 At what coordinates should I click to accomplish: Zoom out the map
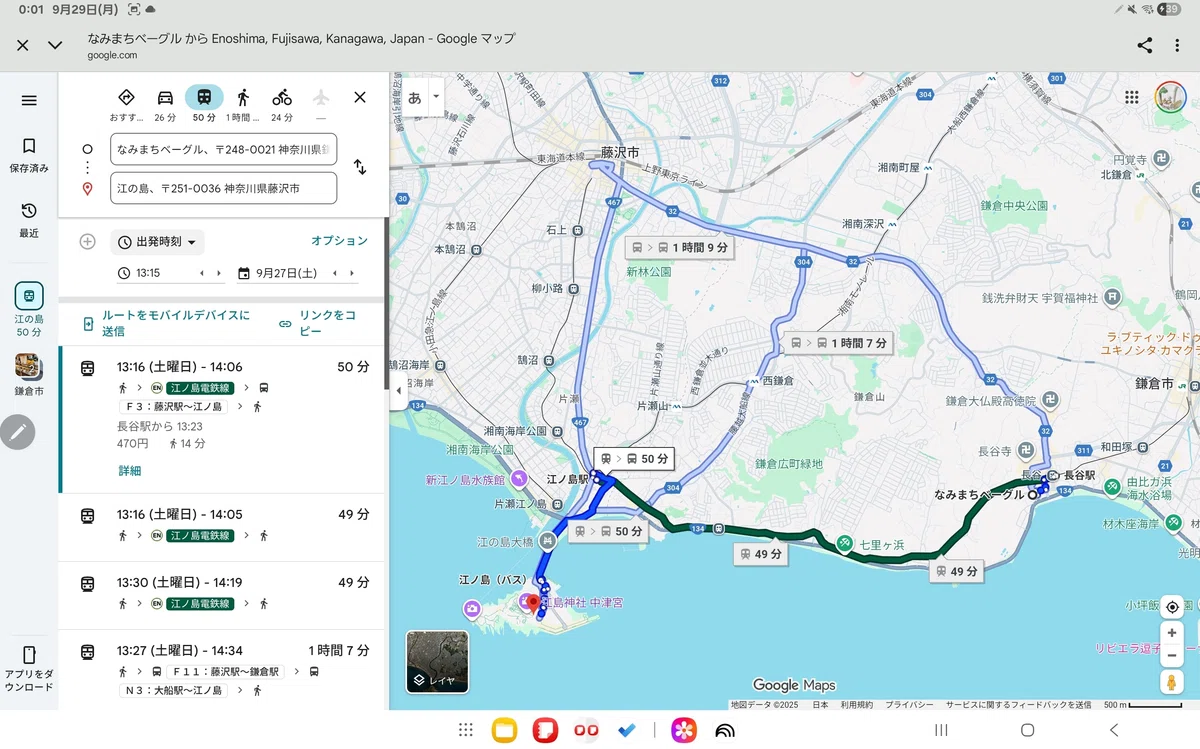tap(1171, 654)
